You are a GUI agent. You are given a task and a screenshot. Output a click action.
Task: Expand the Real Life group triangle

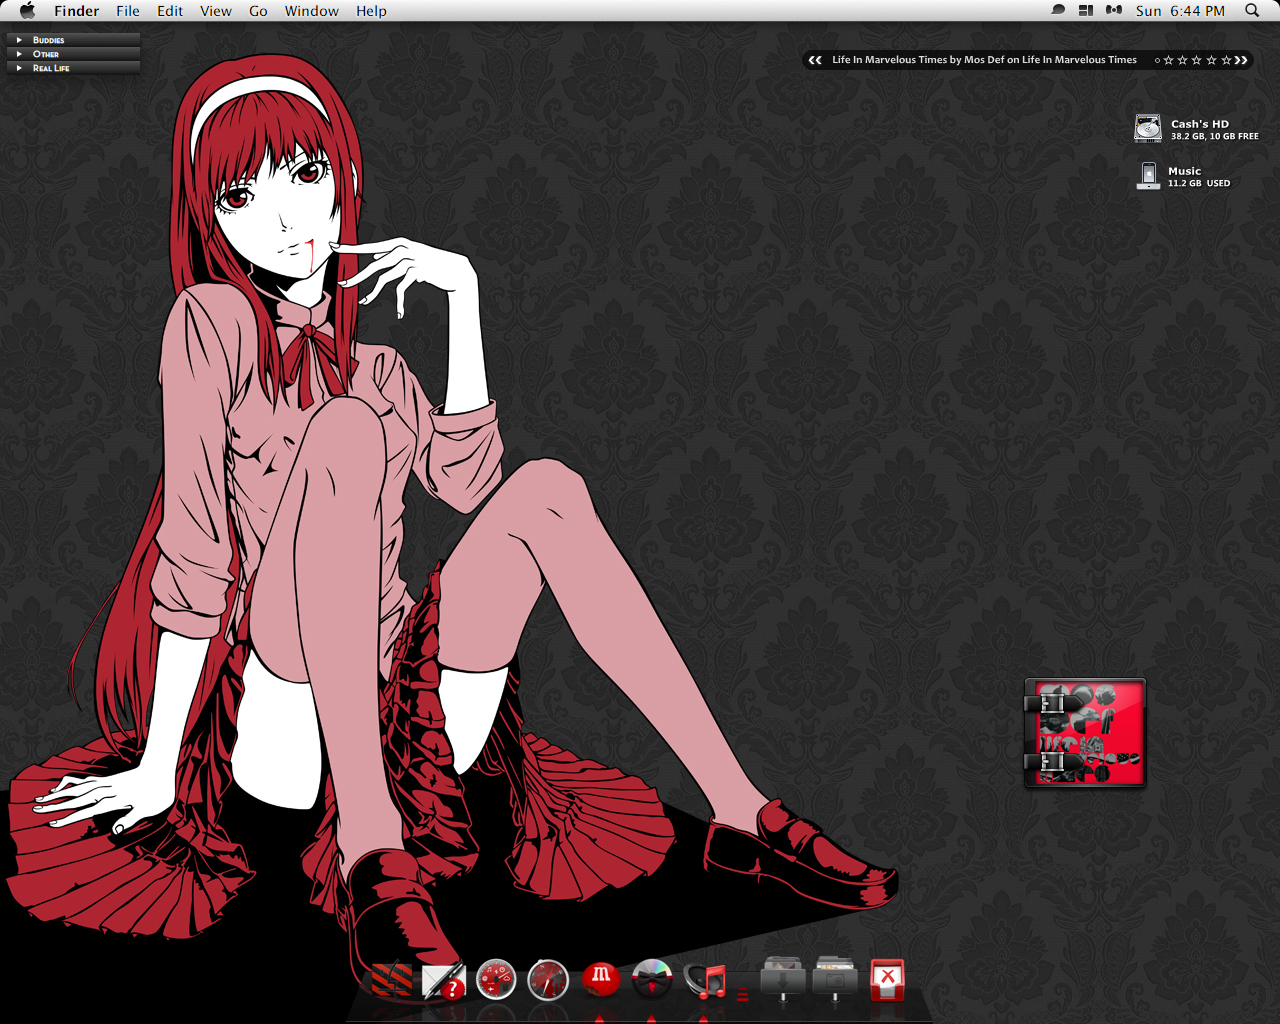[19, 68]
